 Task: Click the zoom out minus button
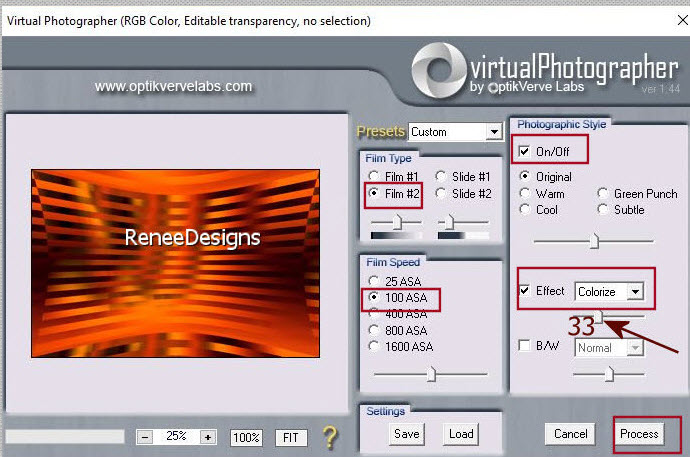(x=145, y=437)
